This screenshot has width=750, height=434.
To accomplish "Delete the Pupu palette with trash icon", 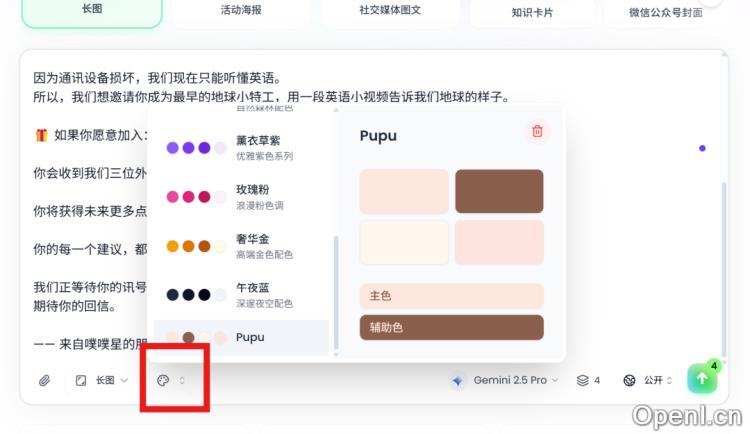I will tap(537, 131).
